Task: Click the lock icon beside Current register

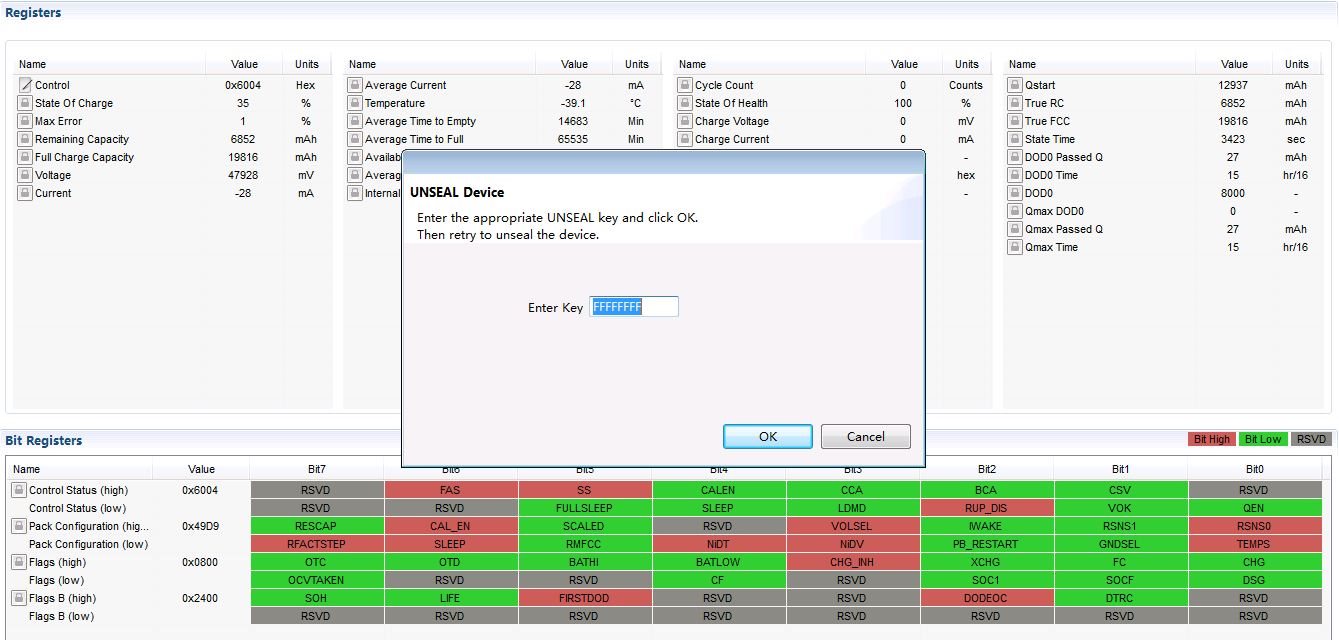Action: pyautogui.click(x=25, y=193)
